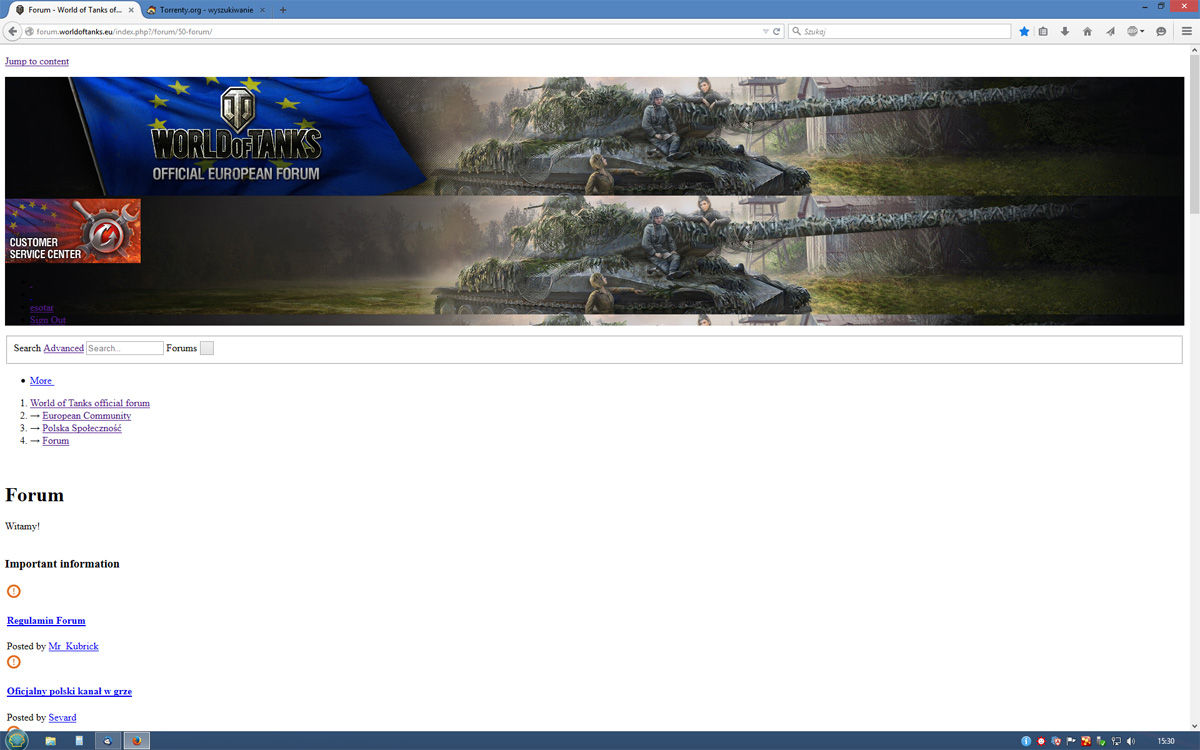Go to World of Tanks official forum breadcrumb
This screenshot has width=1200, height=750.
pos(90,403)
